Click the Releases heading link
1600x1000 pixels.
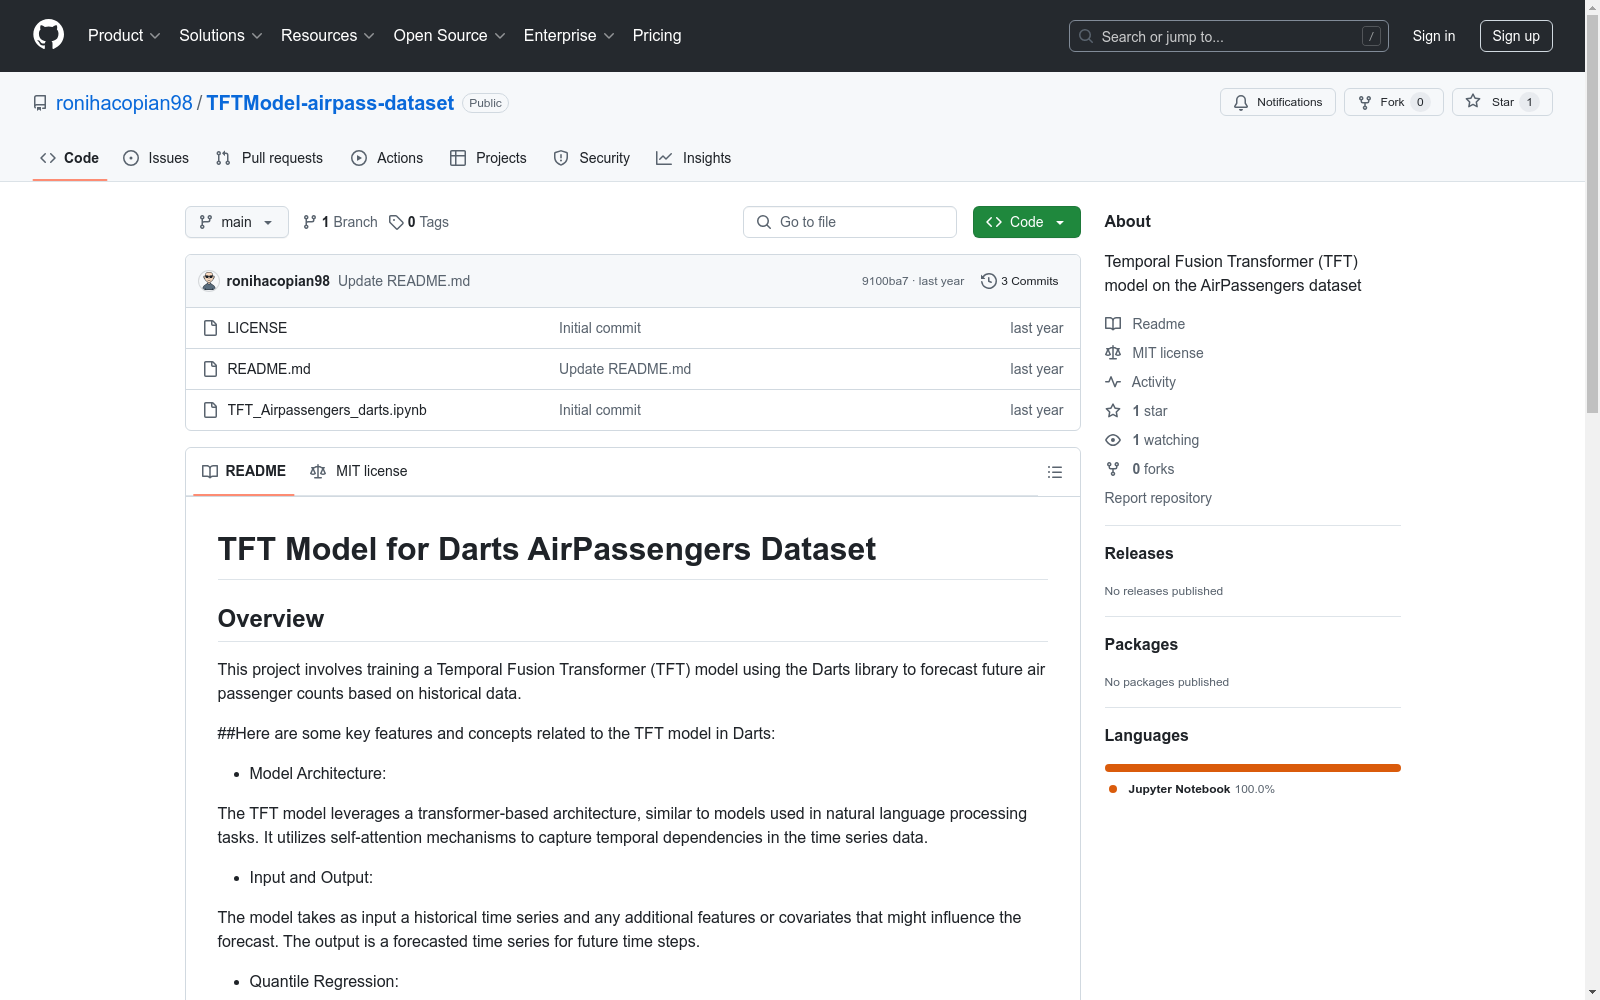tap(1139, 553)
